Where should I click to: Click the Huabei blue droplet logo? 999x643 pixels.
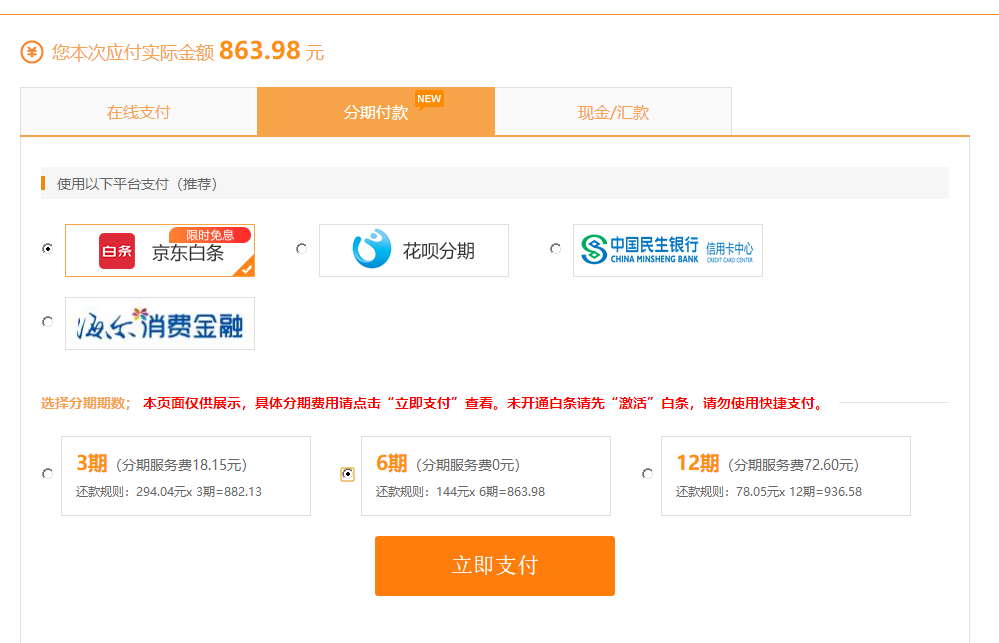372,250
